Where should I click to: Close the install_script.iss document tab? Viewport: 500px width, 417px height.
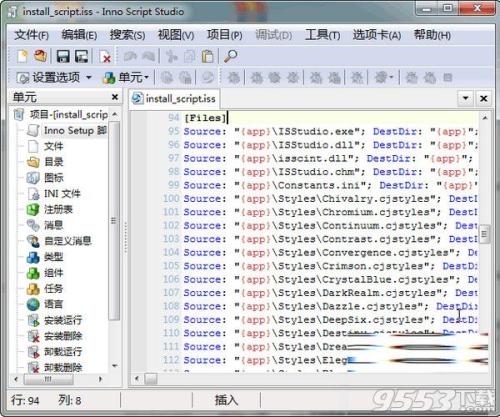tap(484, 98)
